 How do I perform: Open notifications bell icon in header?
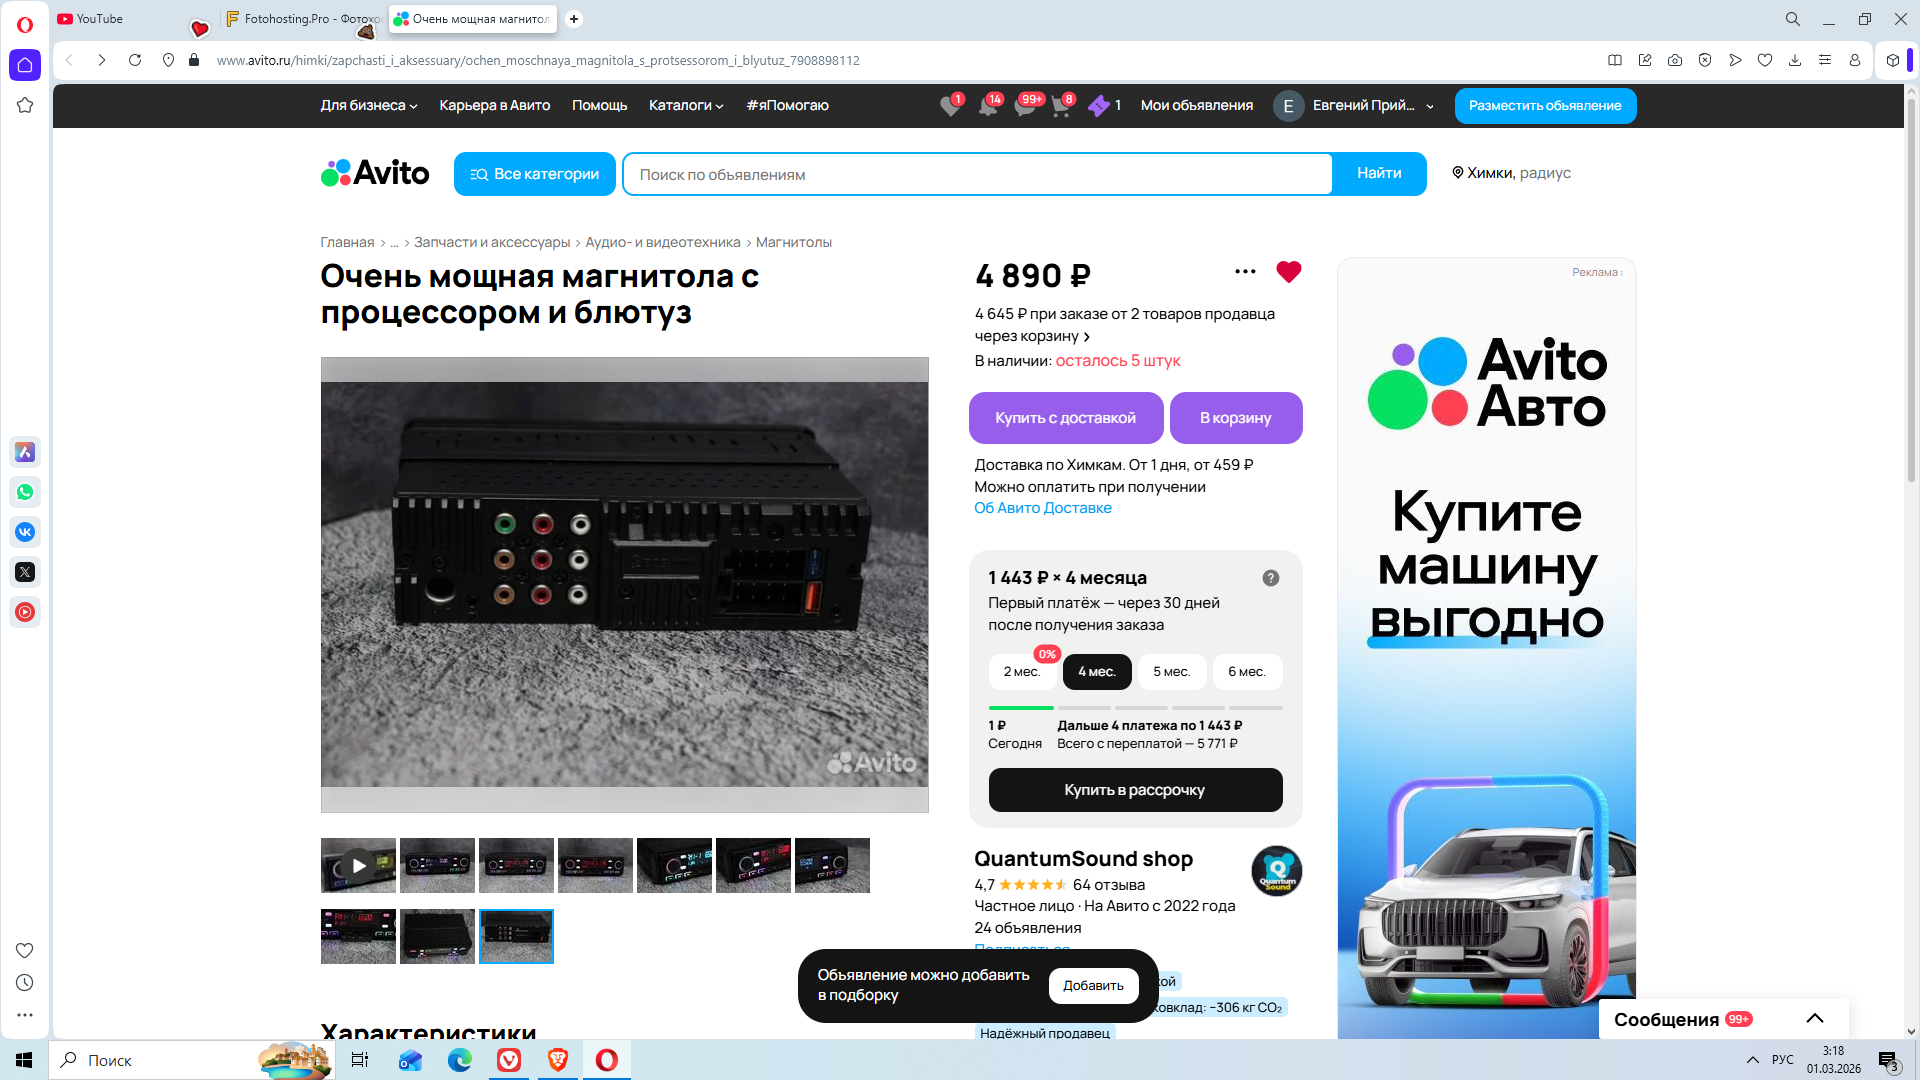point(988,106)
